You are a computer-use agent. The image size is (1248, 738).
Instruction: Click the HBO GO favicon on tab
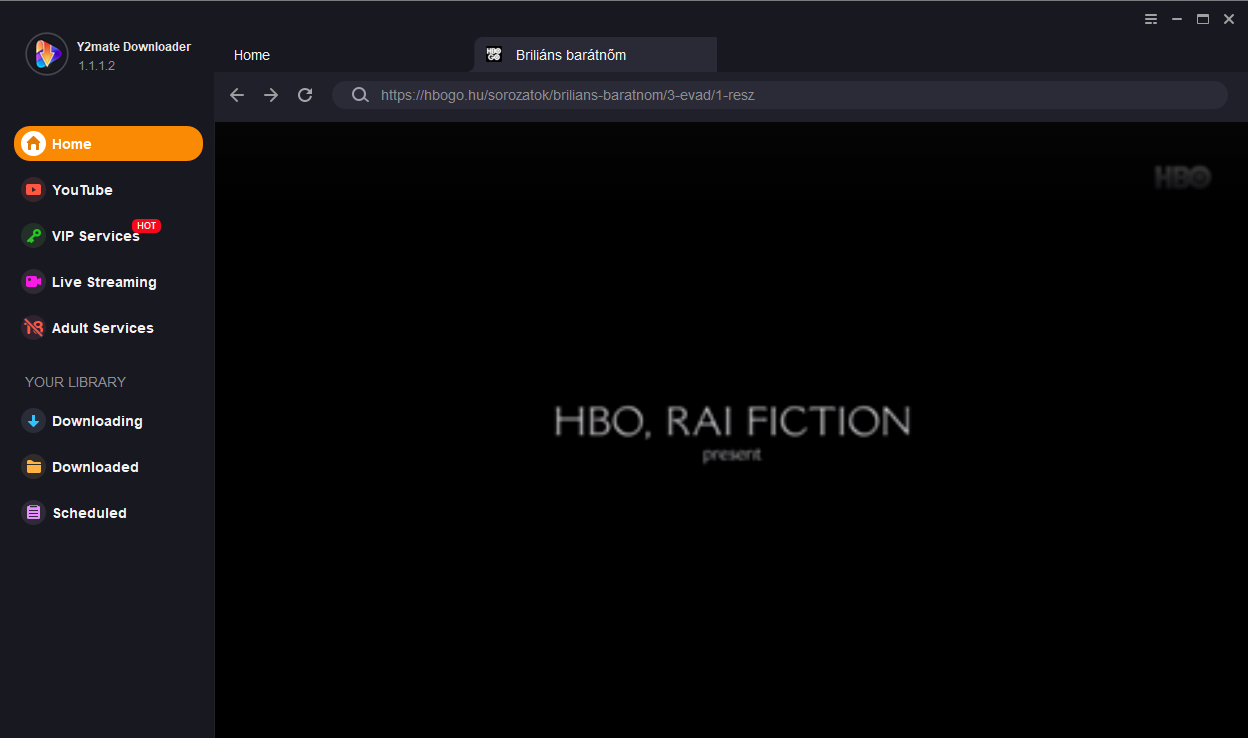coord(494,55)
